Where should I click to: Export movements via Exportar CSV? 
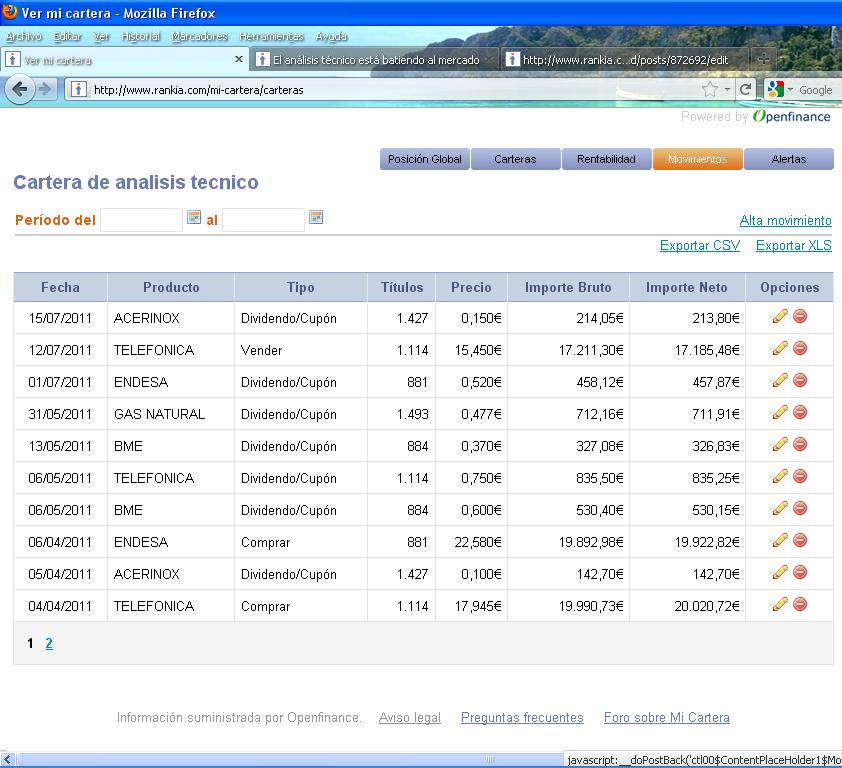(699, 246)
